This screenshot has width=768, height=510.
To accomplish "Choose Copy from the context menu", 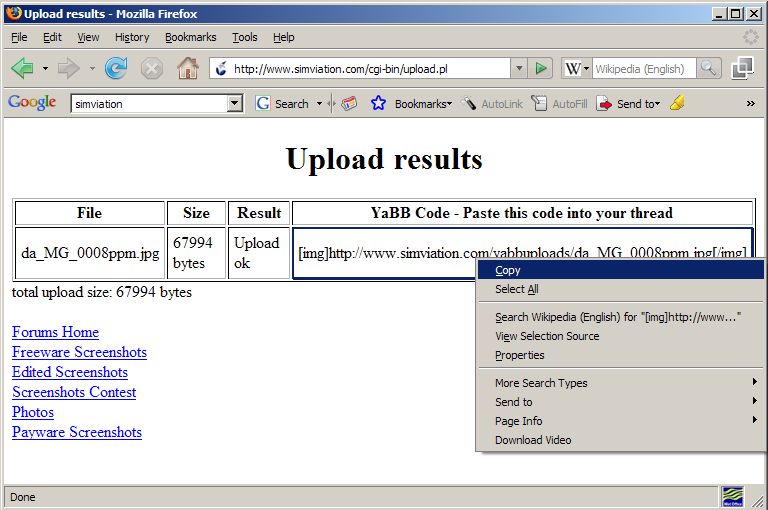I will point(508,270).
